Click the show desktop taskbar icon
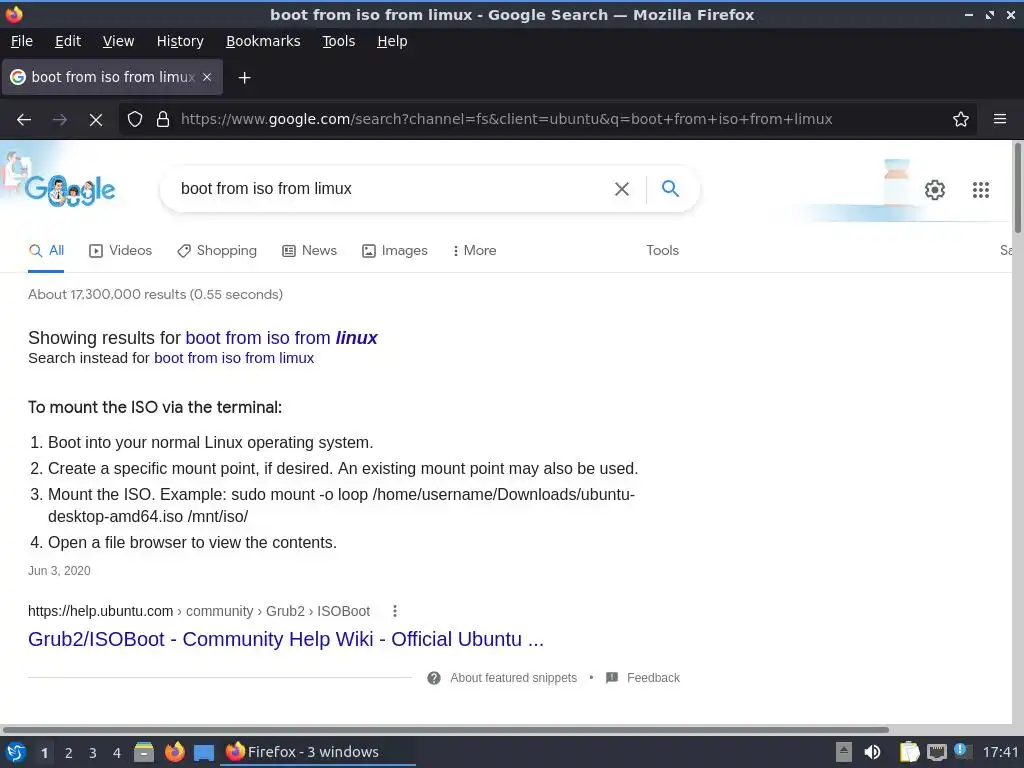 [x=204, y=752]
